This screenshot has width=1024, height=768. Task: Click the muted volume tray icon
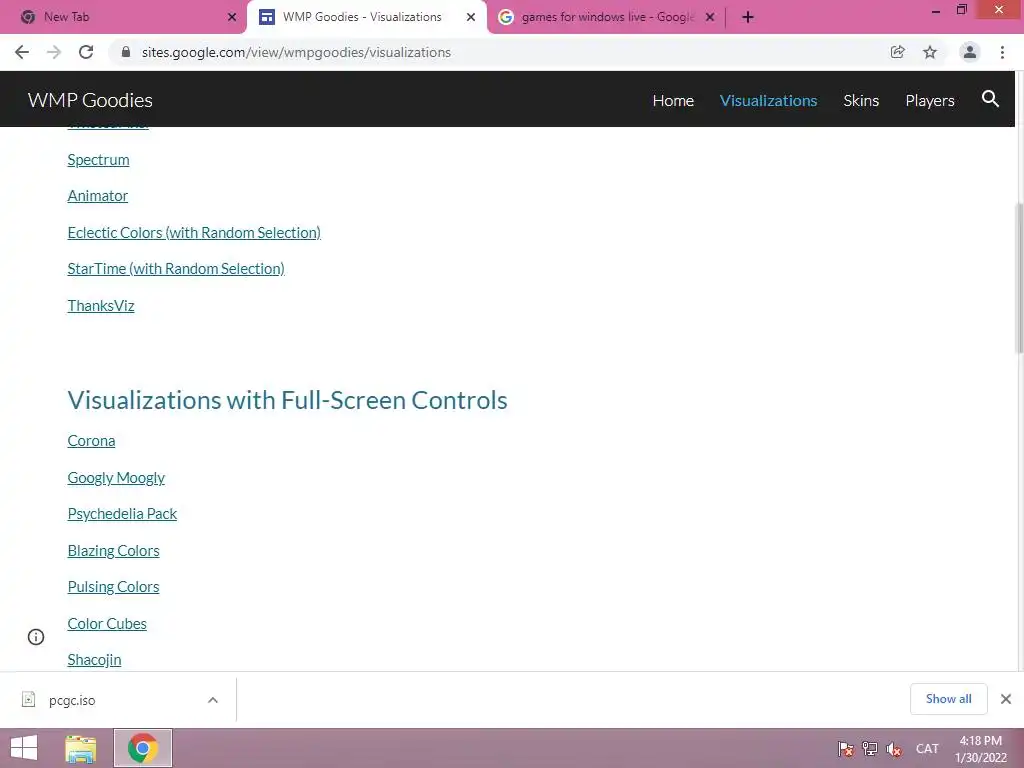pos(894,749)
